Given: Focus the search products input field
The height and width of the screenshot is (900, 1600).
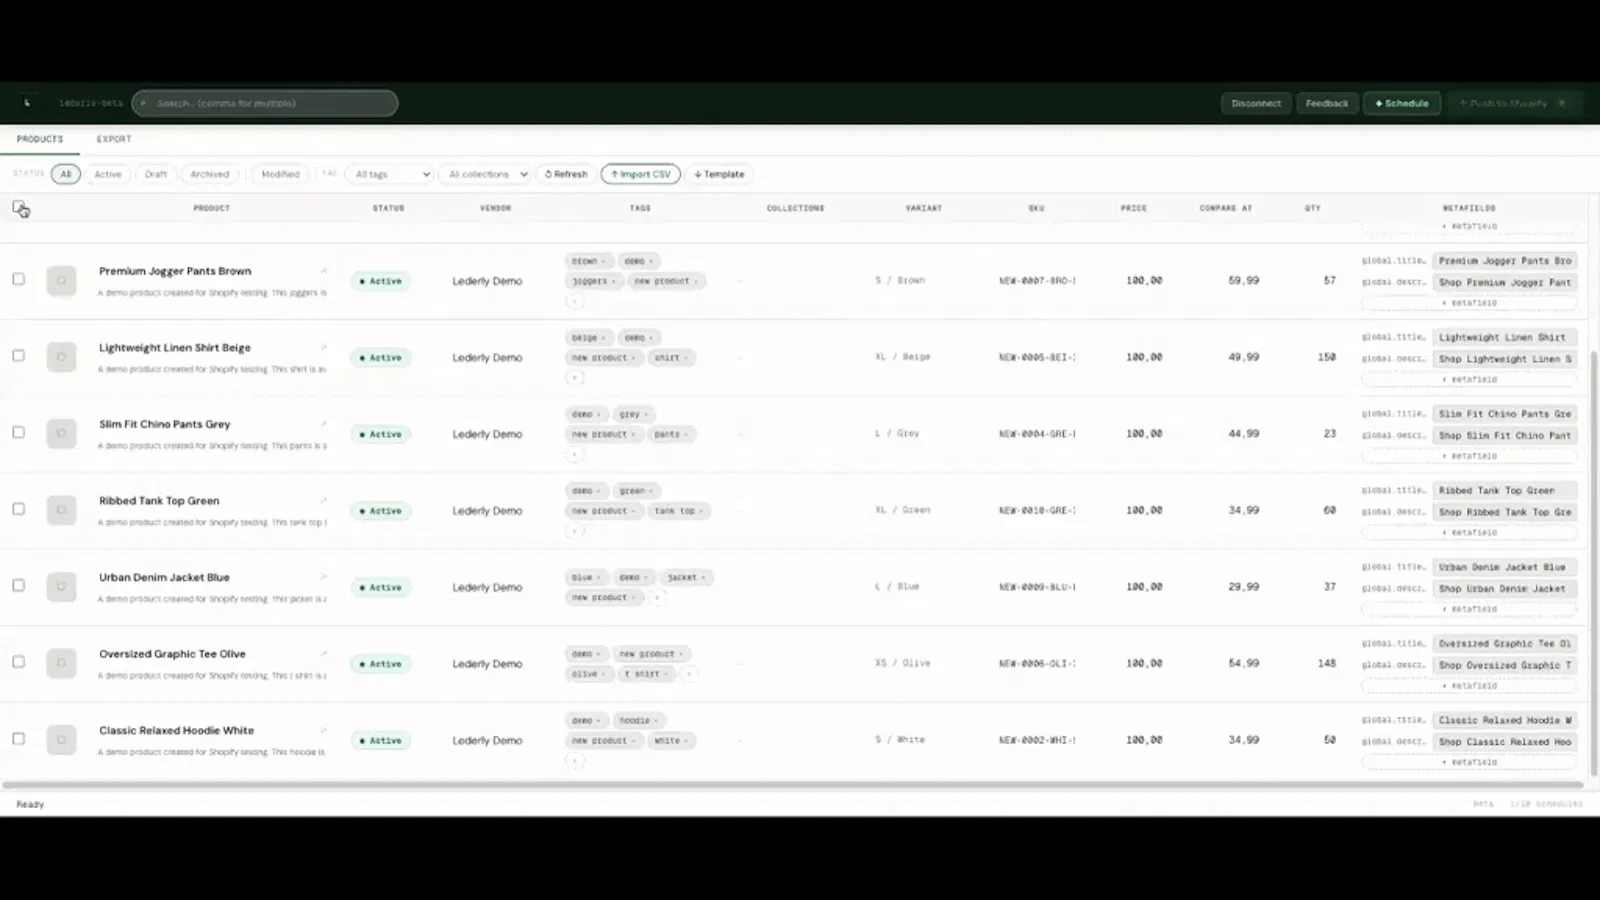Looking at the screenshot, I should tap(265, 103).
